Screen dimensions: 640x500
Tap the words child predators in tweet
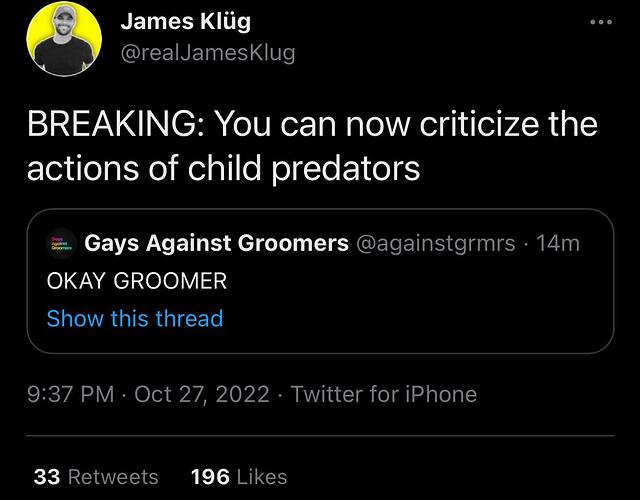pyautogui.click(x=304, y=168)
